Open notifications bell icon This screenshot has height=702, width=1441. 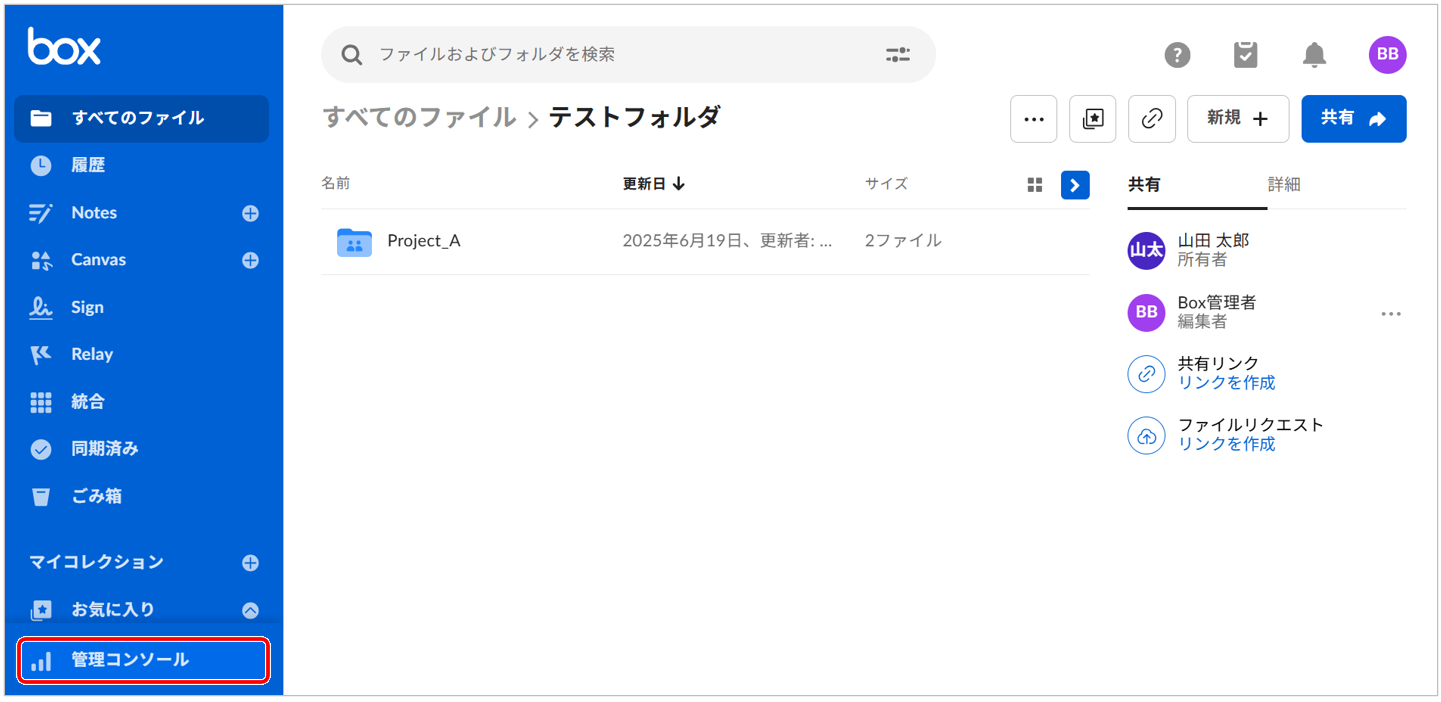pos(1314,55)
